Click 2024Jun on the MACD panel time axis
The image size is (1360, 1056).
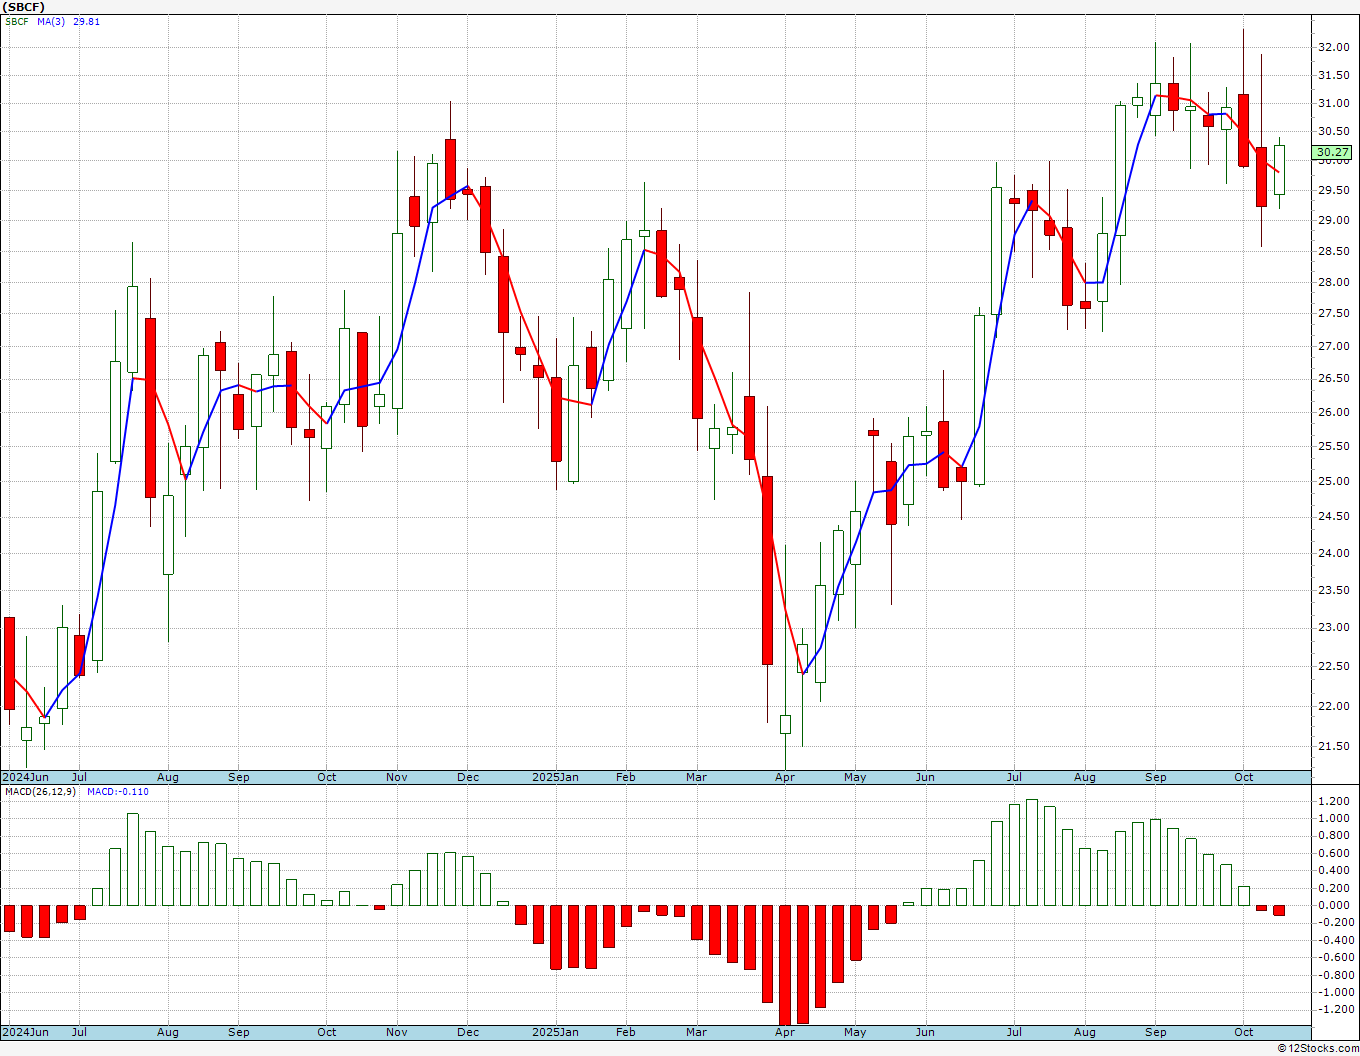26,1032
